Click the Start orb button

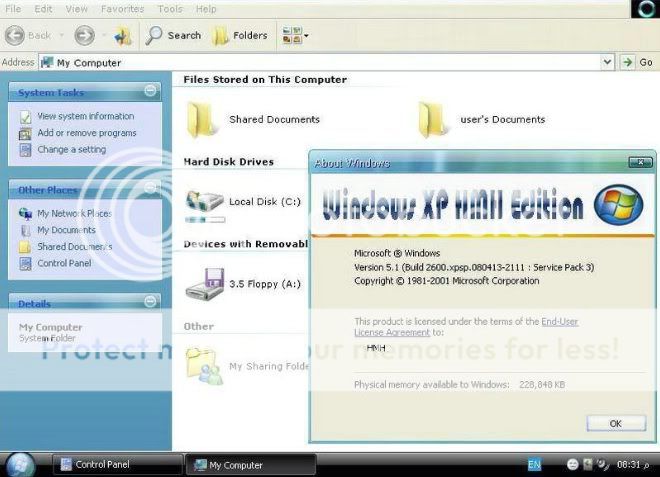[19, 465]
